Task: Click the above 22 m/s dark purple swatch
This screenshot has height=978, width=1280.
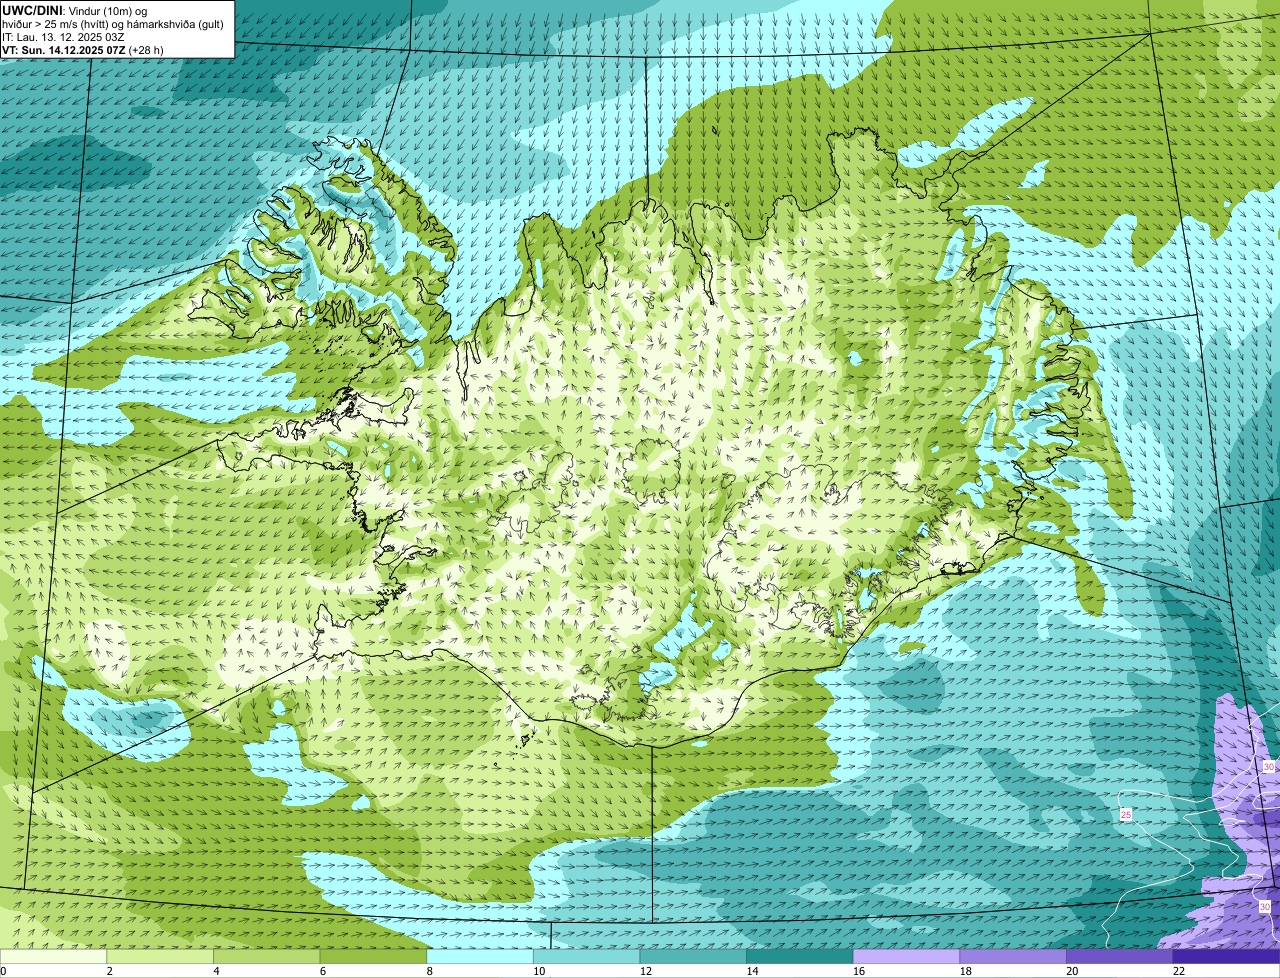Action: click(1226, 957)
